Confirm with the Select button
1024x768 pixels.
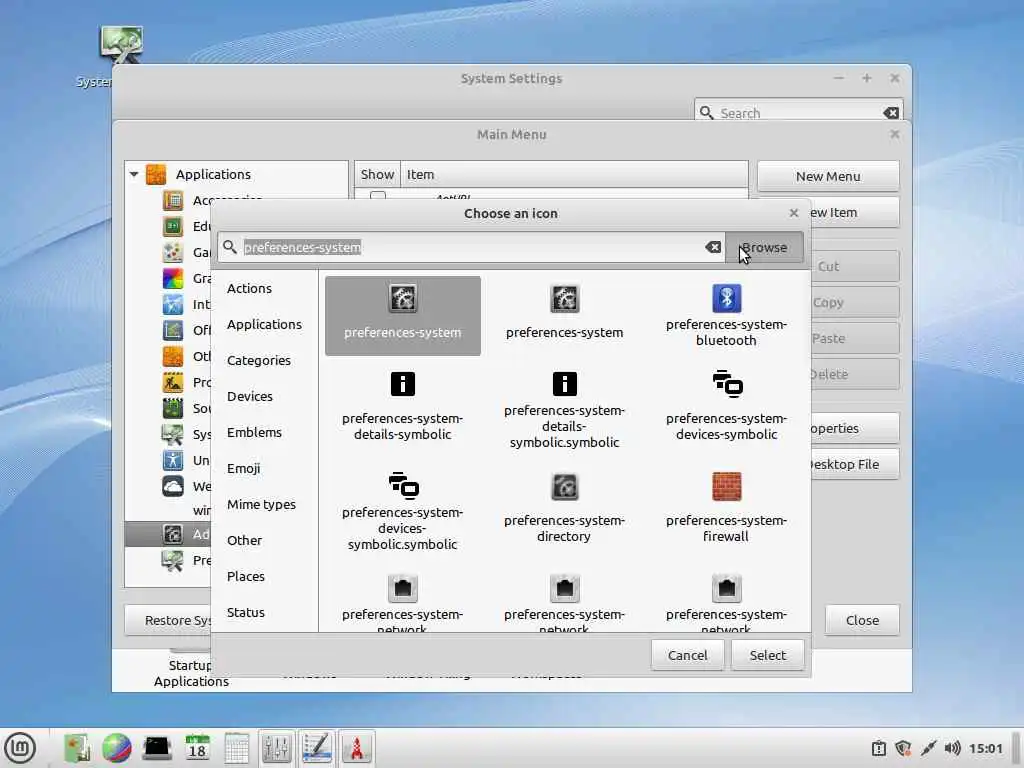767,655
